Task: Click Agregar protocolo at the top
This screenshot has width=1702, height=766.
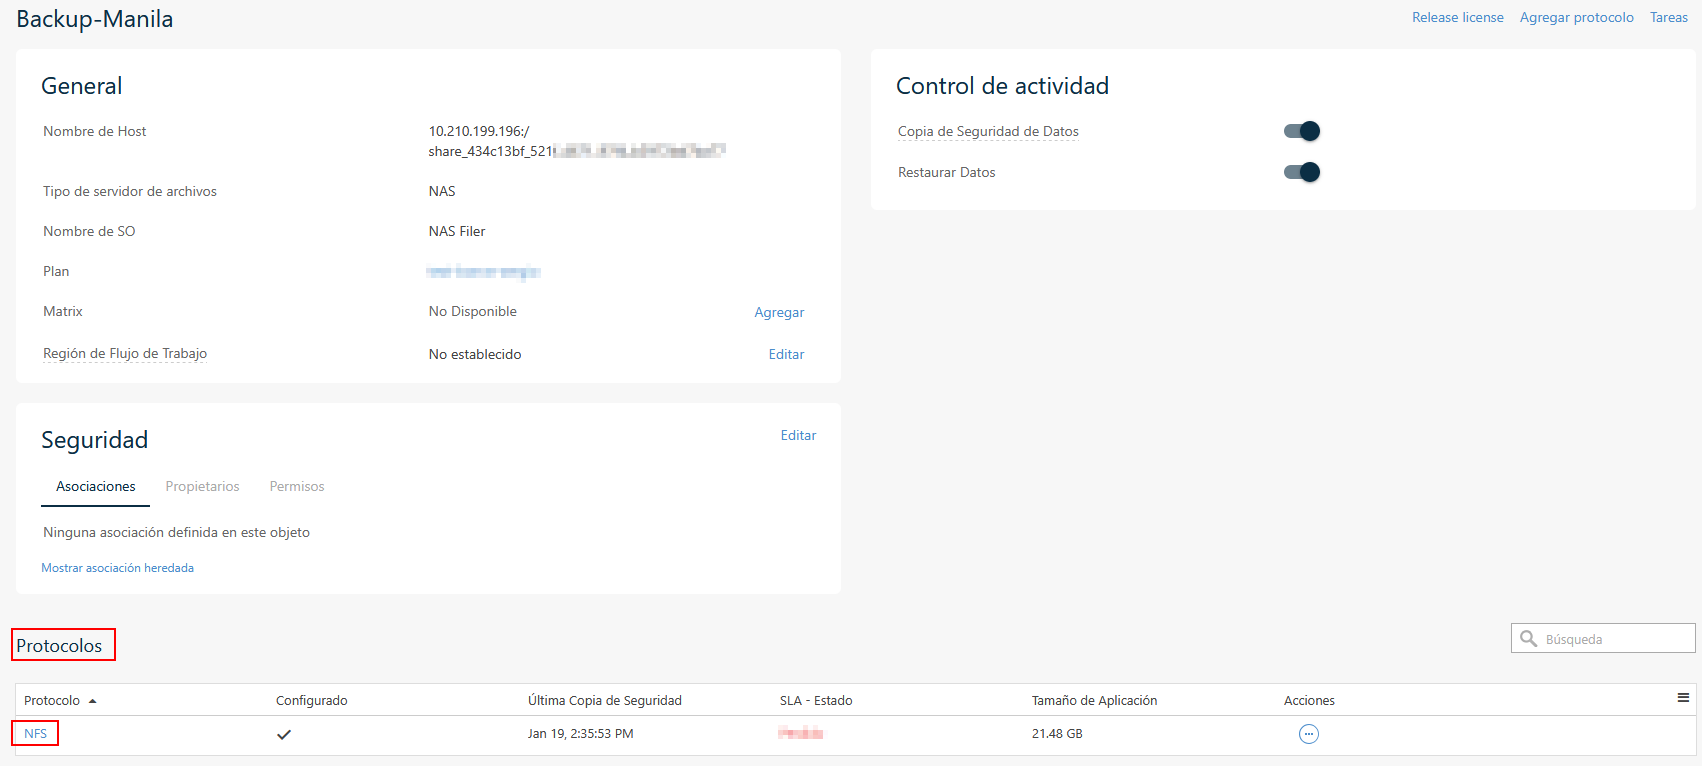Action: click(x=1576, y=18)
